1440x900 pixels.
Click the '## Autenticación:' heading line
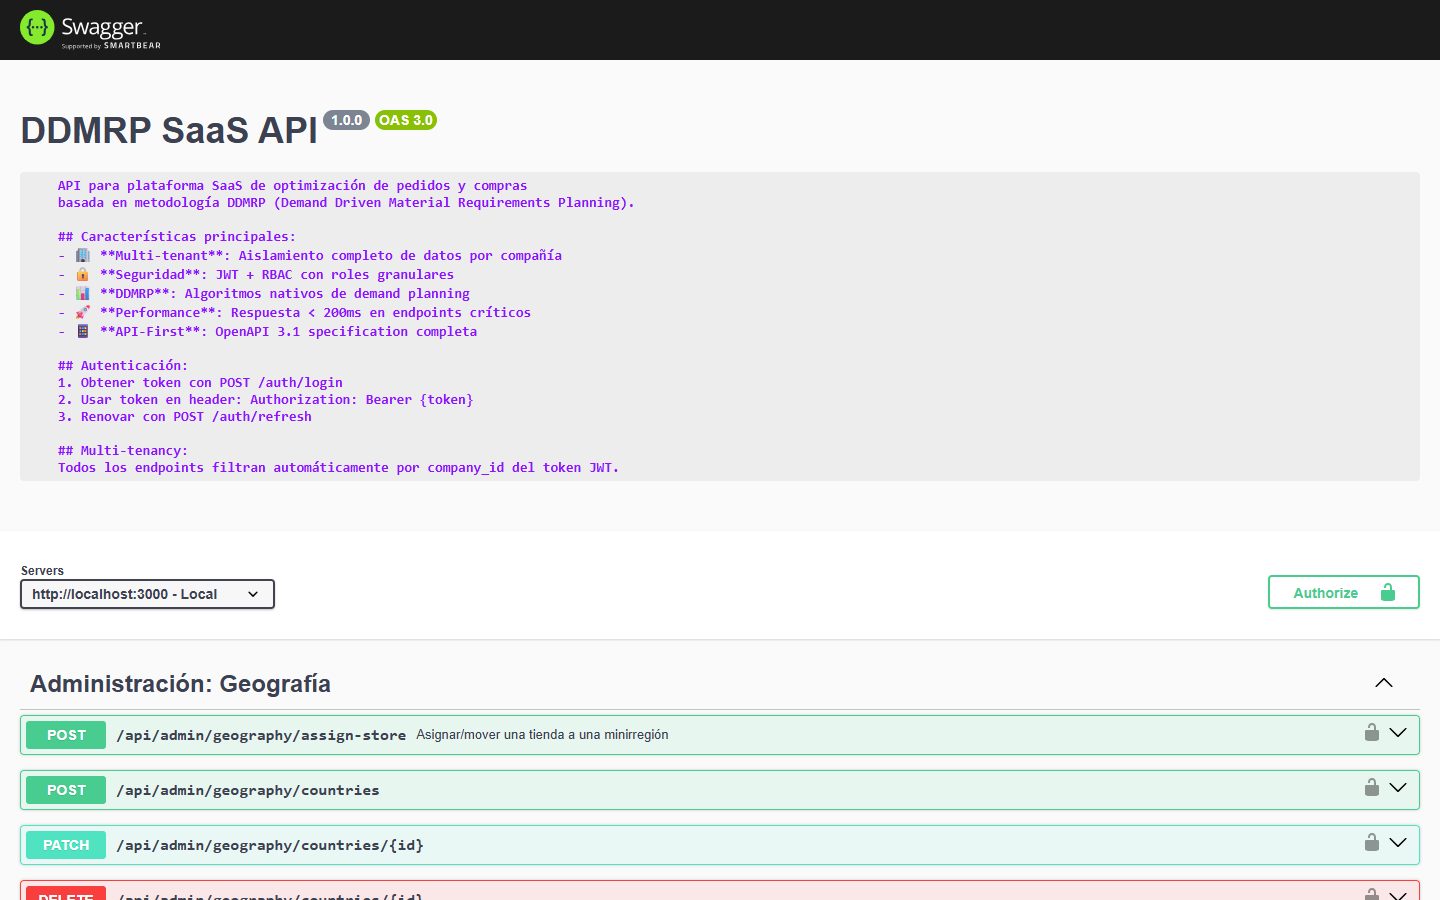pyautogui.click(x=123, y=365)
